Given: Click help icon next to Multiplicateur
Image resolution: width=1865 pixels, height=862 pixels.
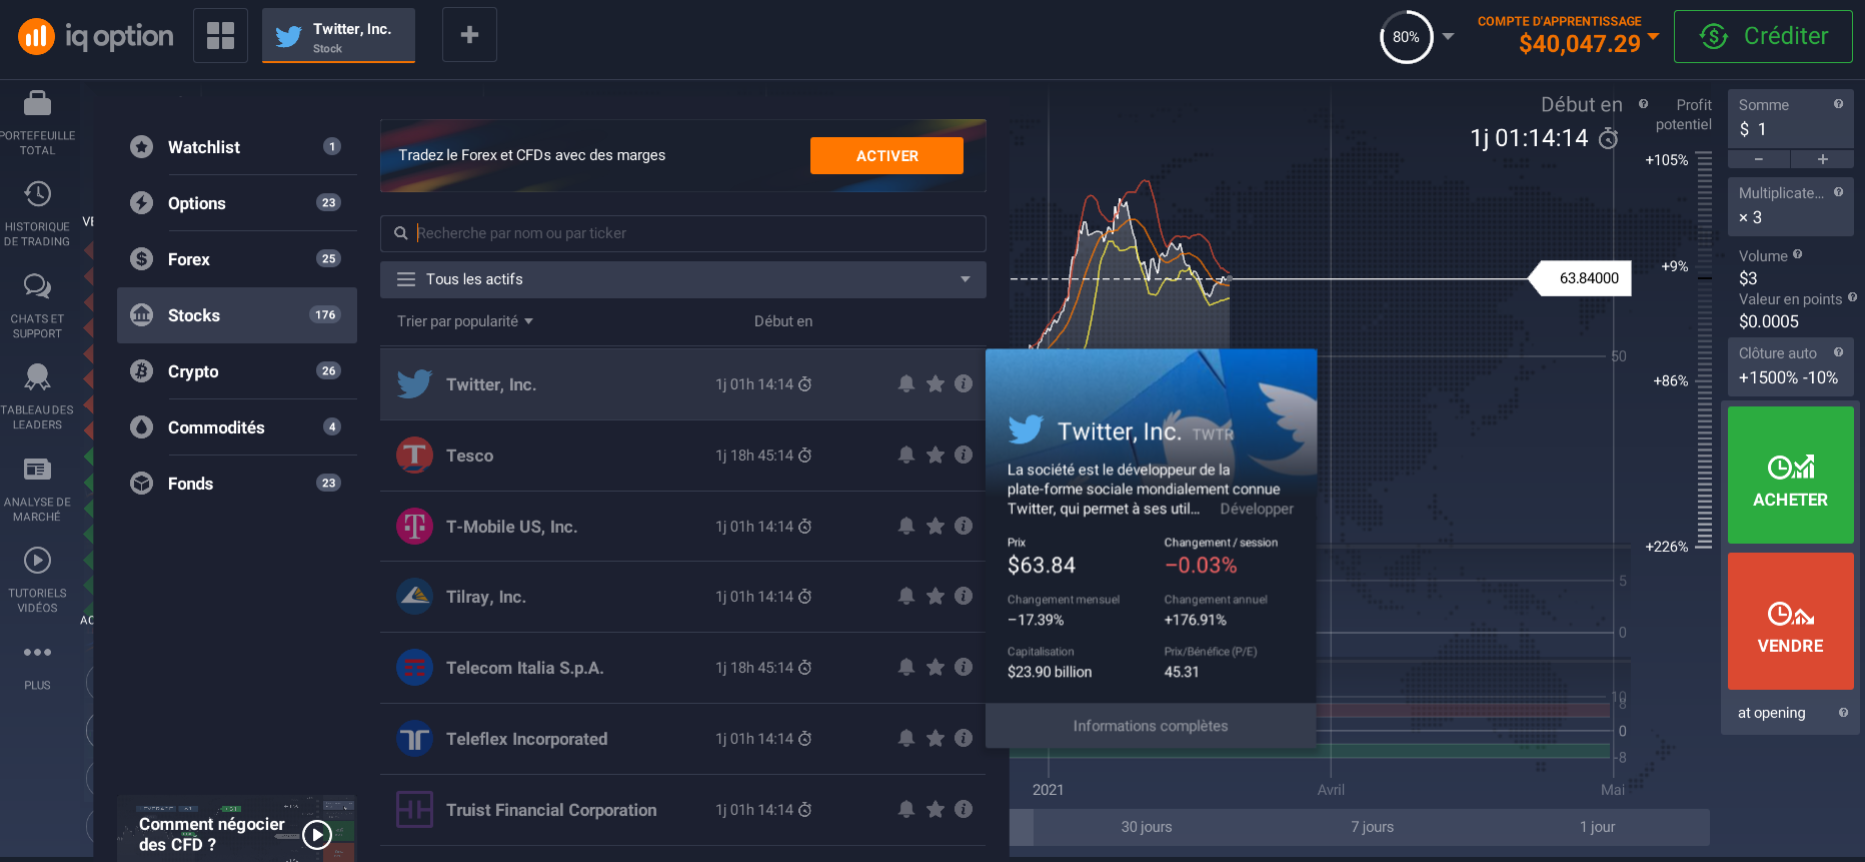Looking at the screenshot, I should pyautogui.click(x=1838, y=192).
